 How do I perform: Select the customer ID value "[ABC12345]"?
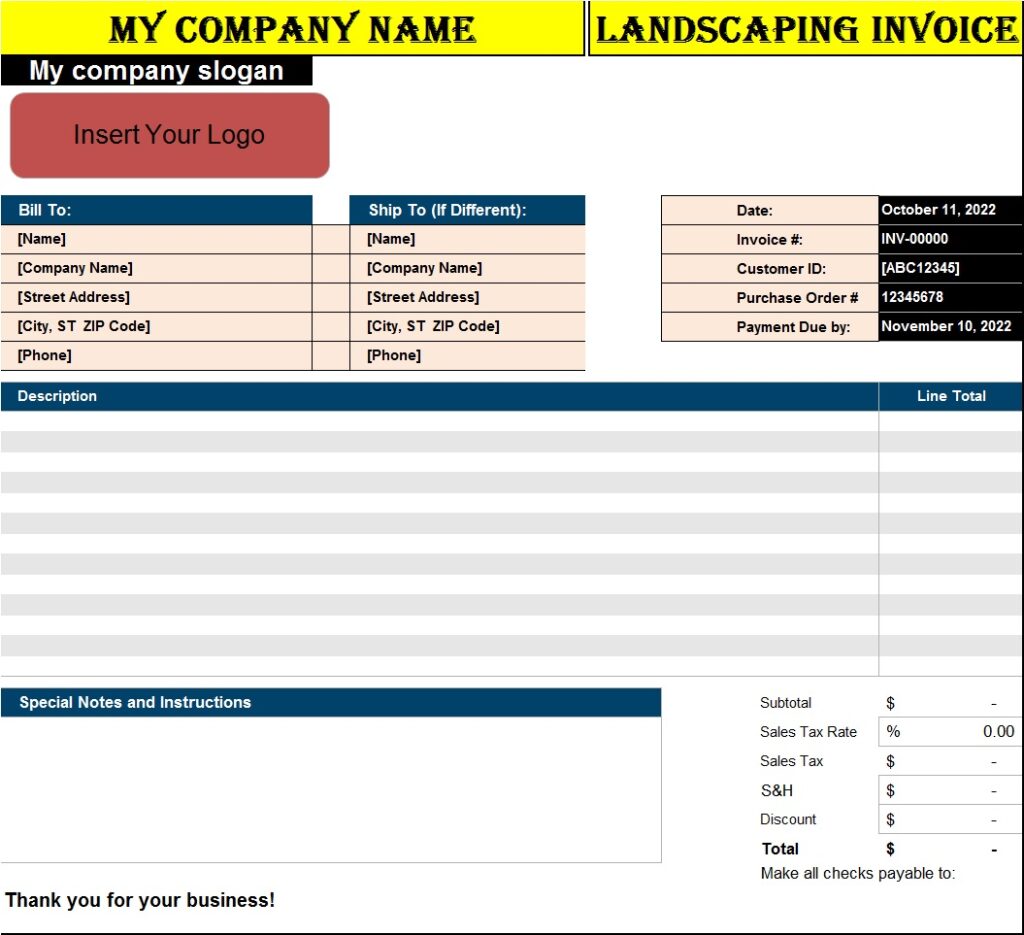coord(950,268)
